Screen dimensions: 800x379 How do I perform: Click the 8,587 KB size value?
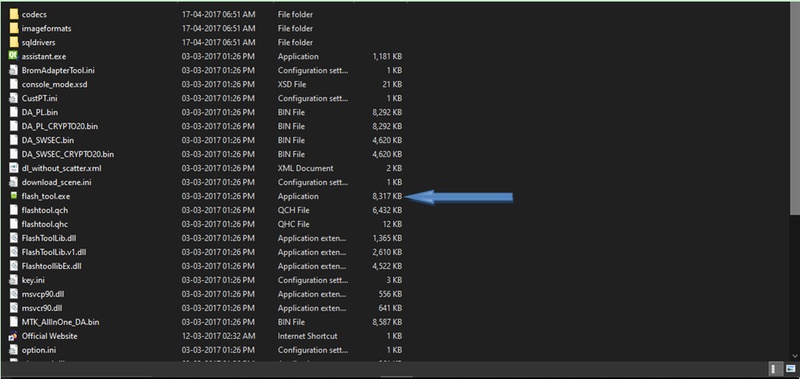[x=387, y=322]
